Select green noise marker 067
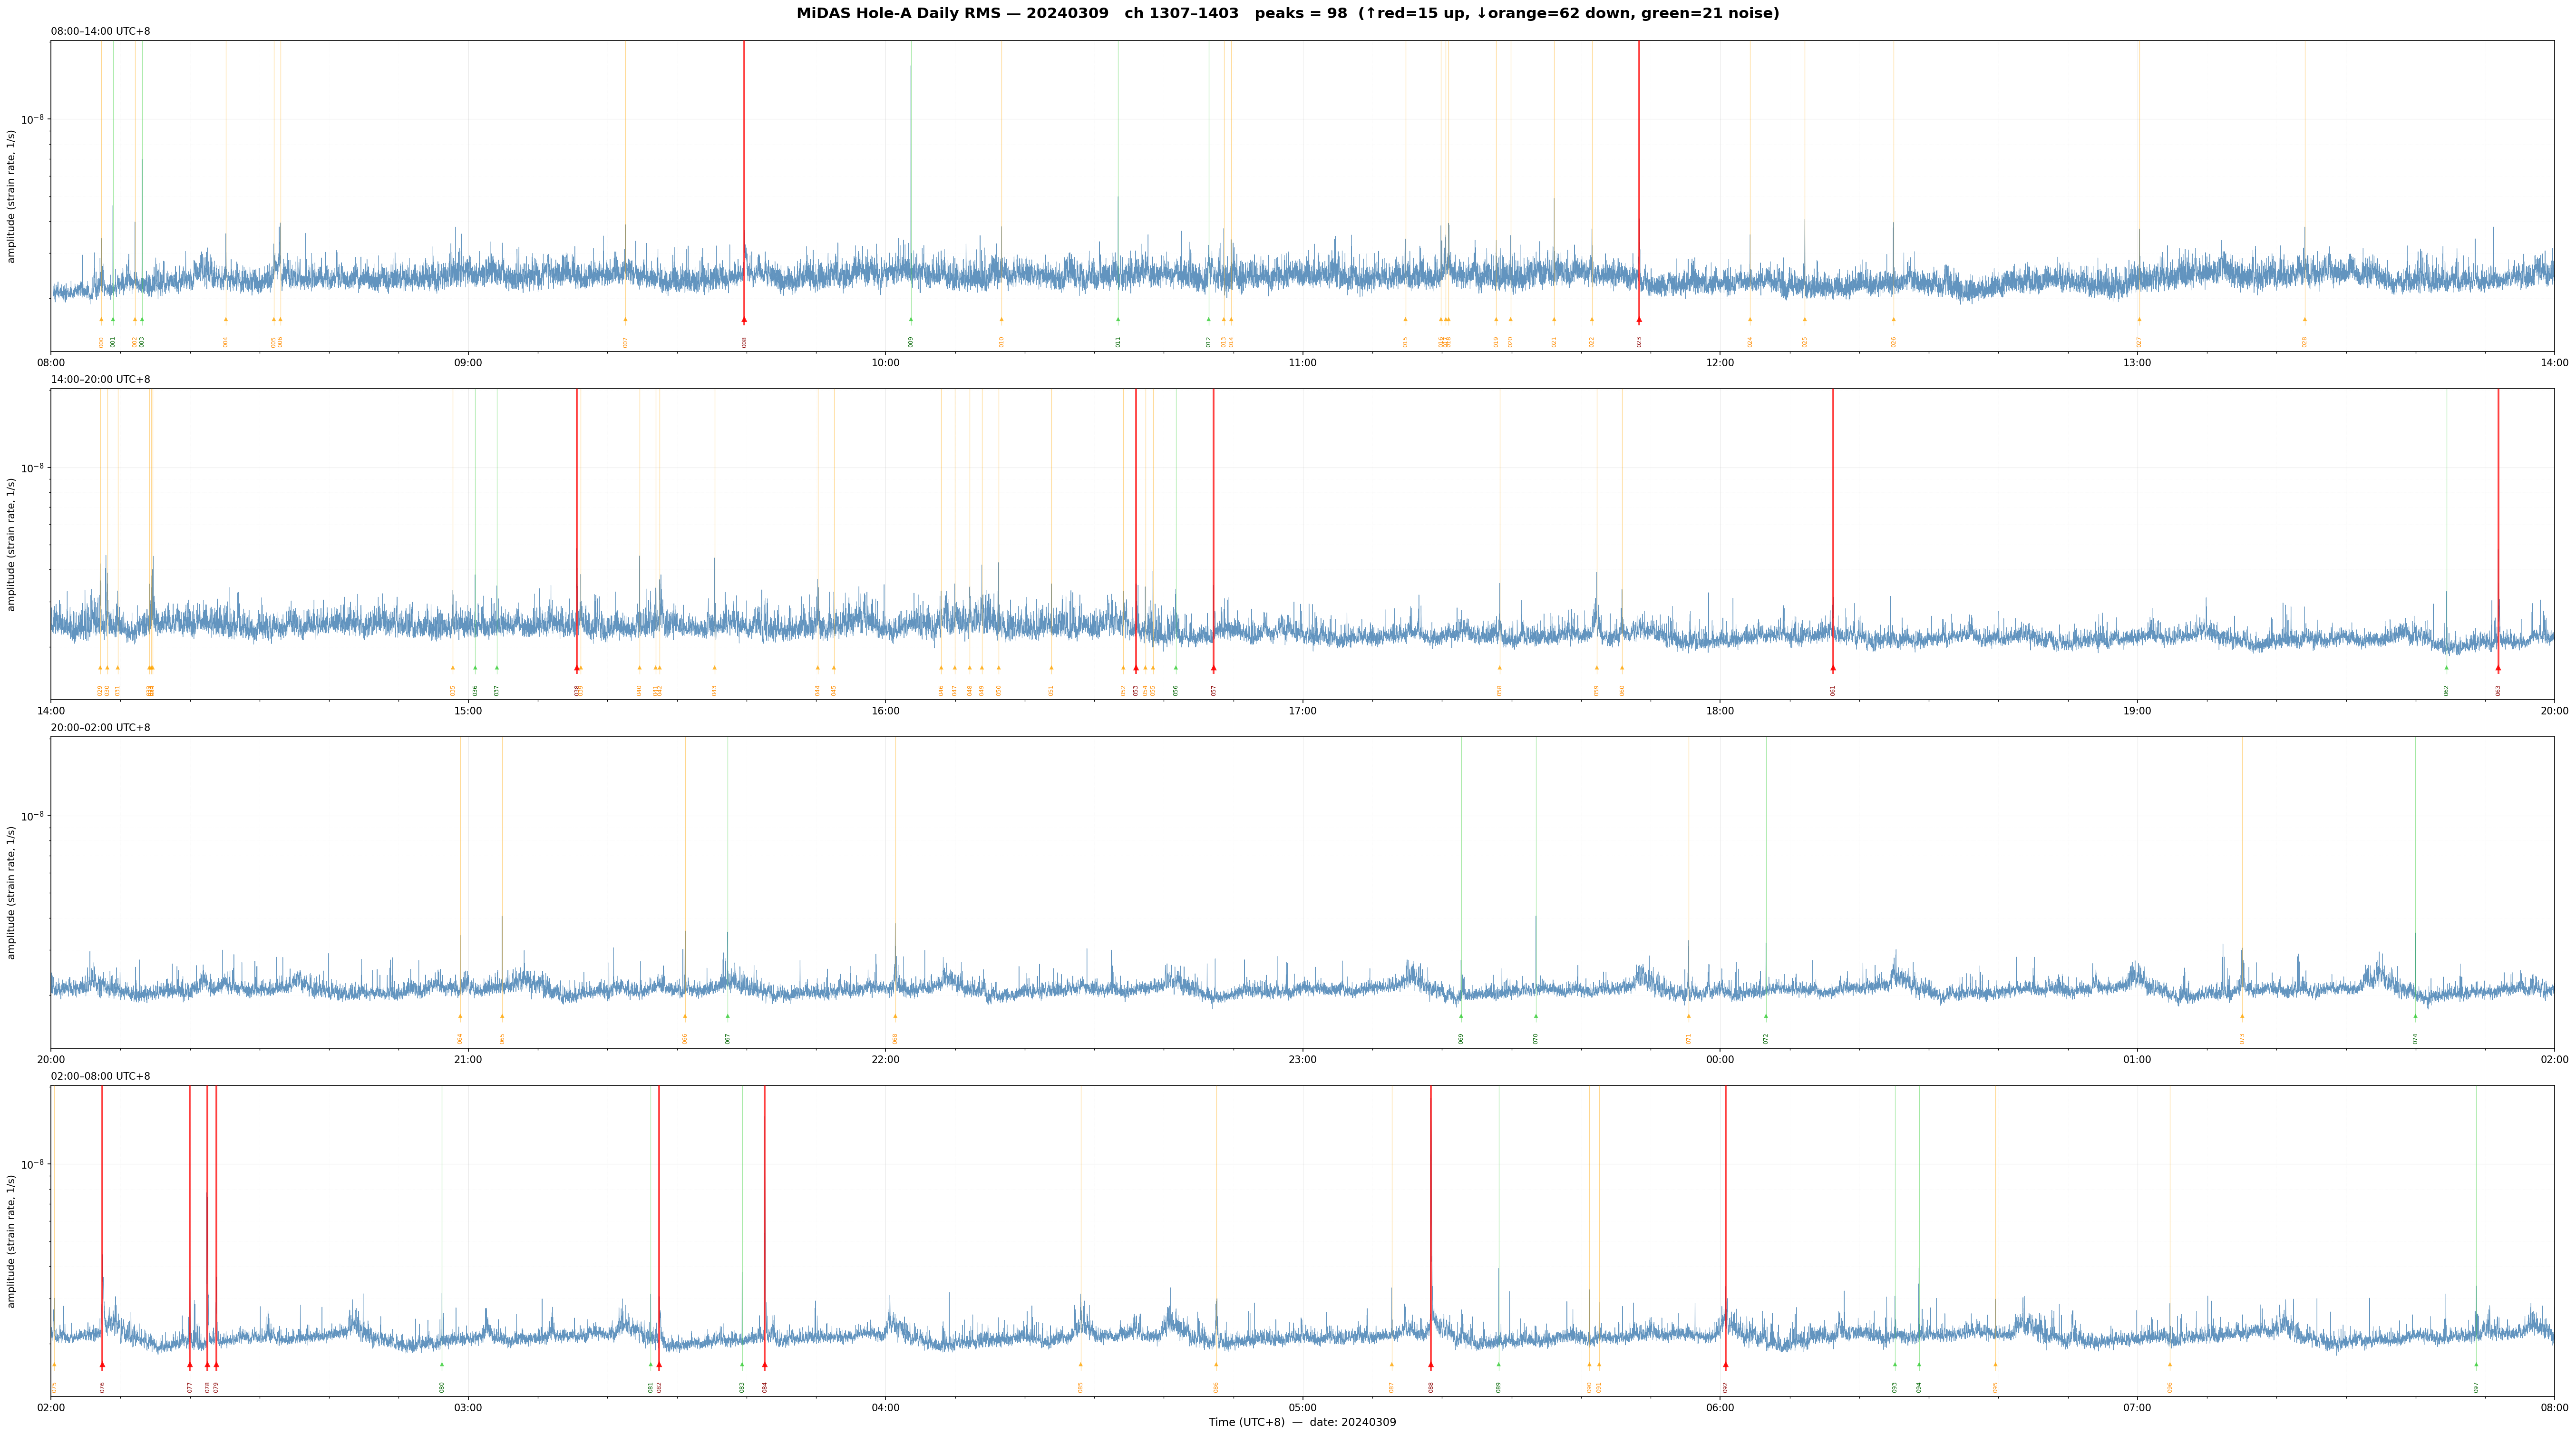The image size is (2576, 1435). pos(728,1016)
